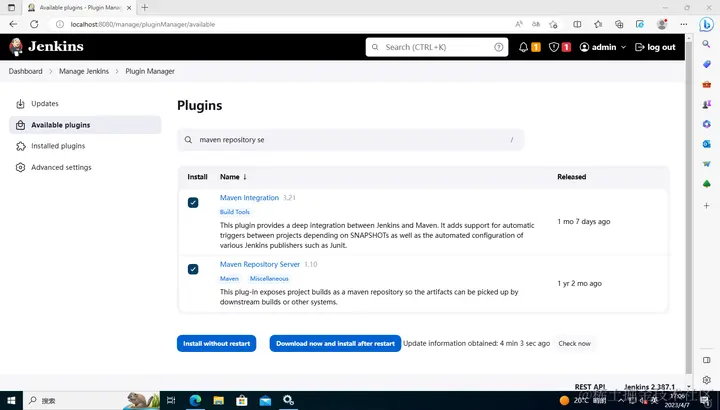Open the browser collections icon
This screenshot has height=410, width=720.
tap(619, 24)
